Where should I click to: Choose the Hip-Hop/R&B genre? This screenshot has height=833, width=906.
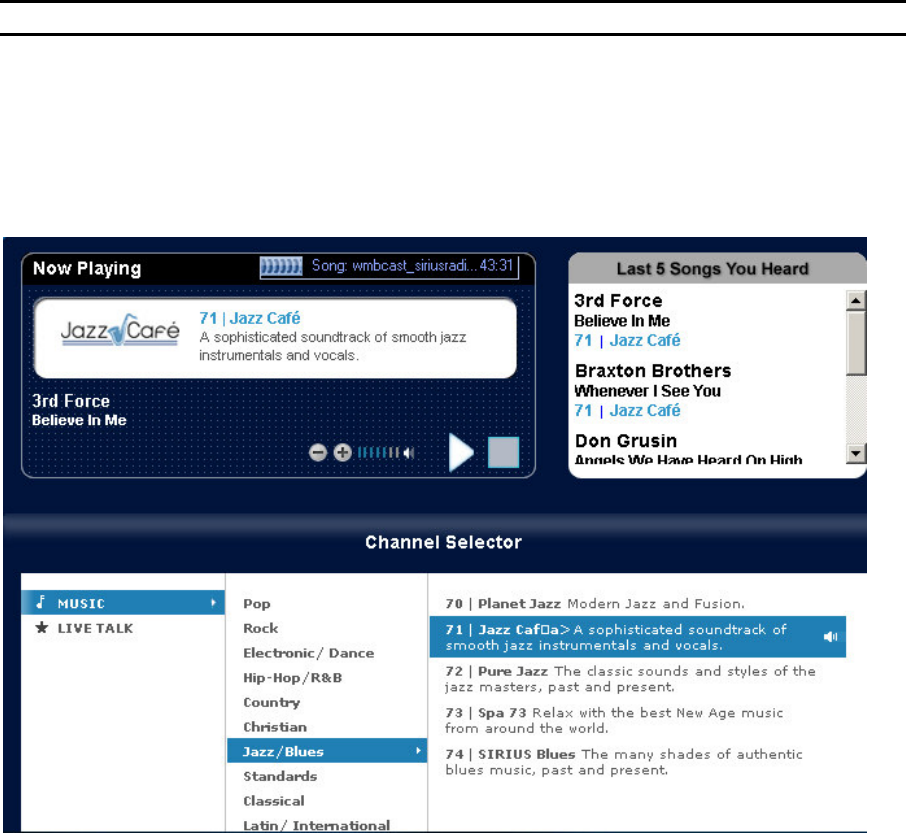[x=292, y=678]
